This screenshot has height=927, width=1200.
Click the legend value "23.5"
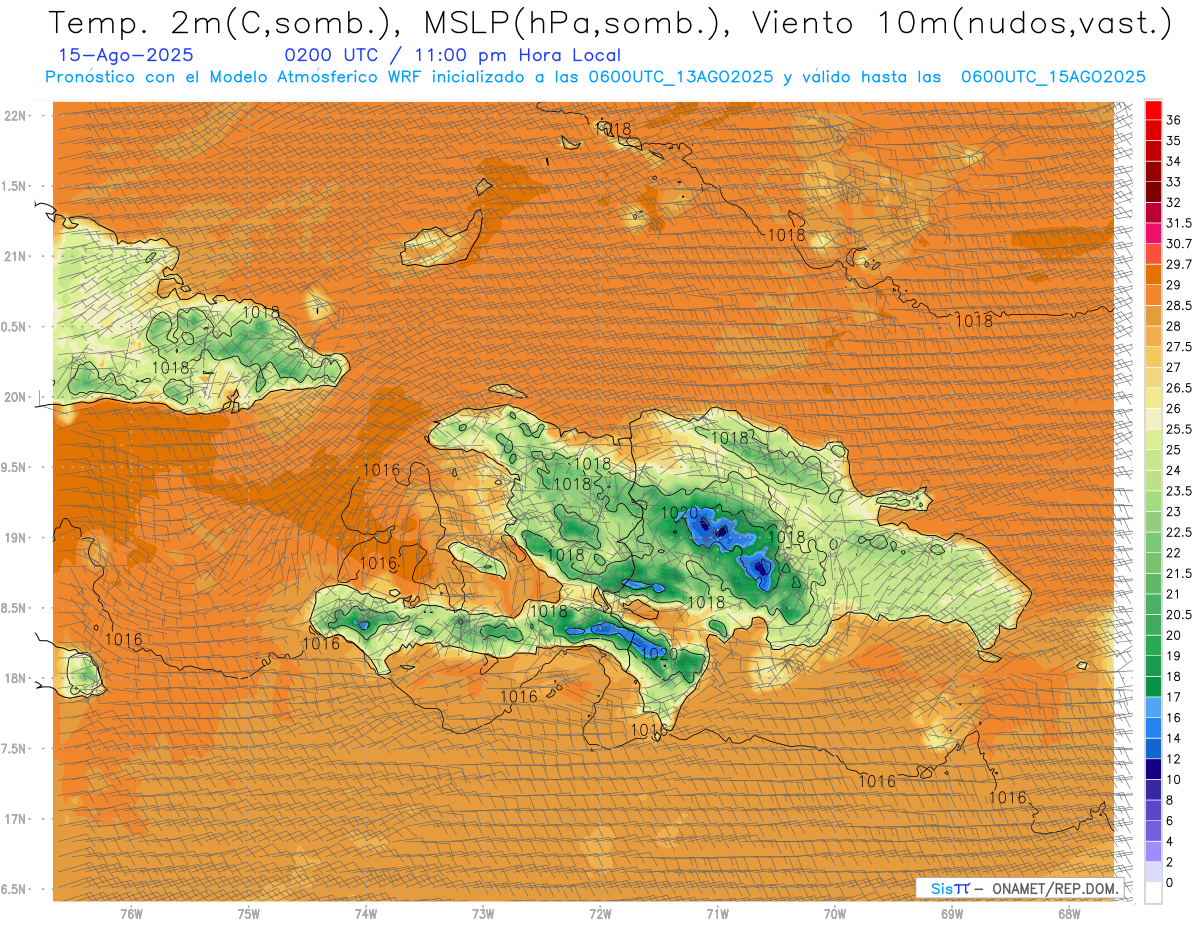coord(1178,491)
